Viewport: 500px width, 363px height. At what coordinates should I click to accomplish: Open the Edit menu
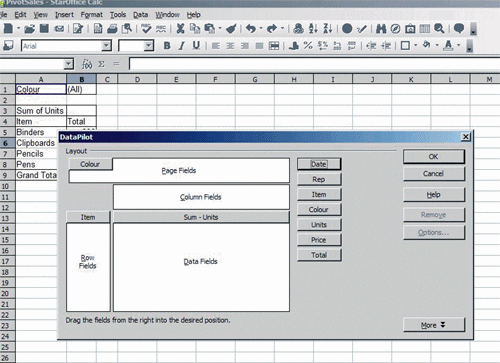coord(20,15)
